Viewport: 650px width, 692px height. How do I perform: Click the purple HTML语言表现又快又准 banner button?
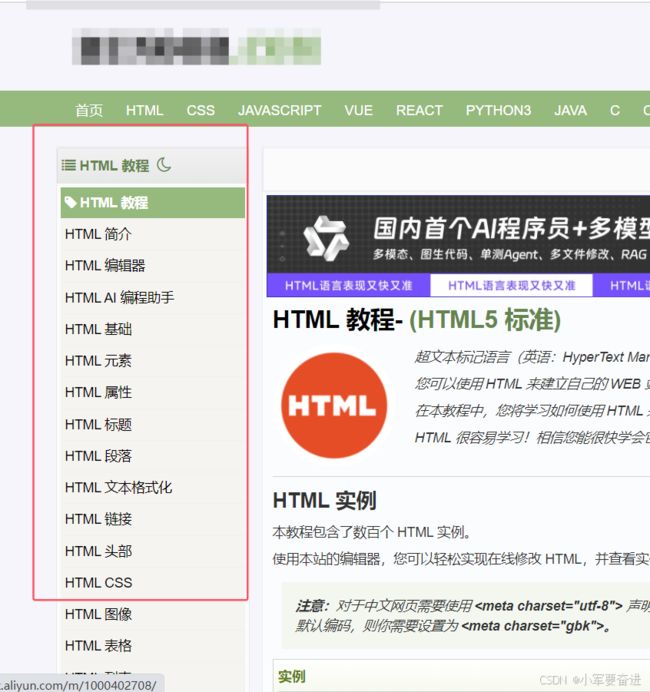(x=348, y=286)
